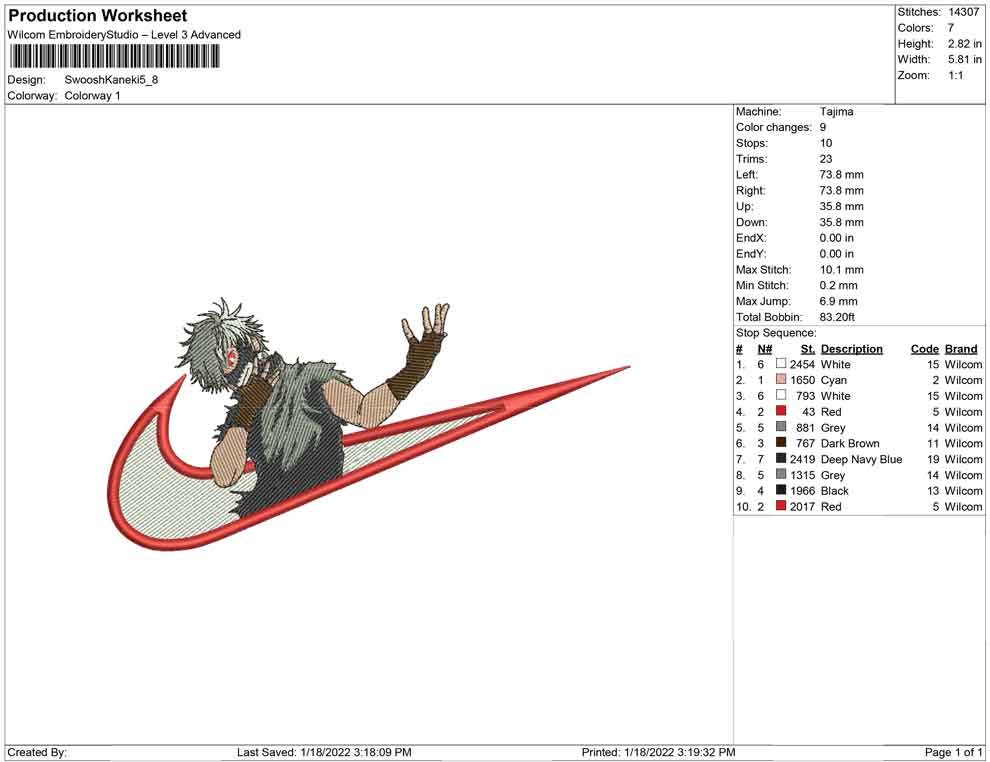
Task: Click the Cyan description in row 2
Action: (833, 380)
